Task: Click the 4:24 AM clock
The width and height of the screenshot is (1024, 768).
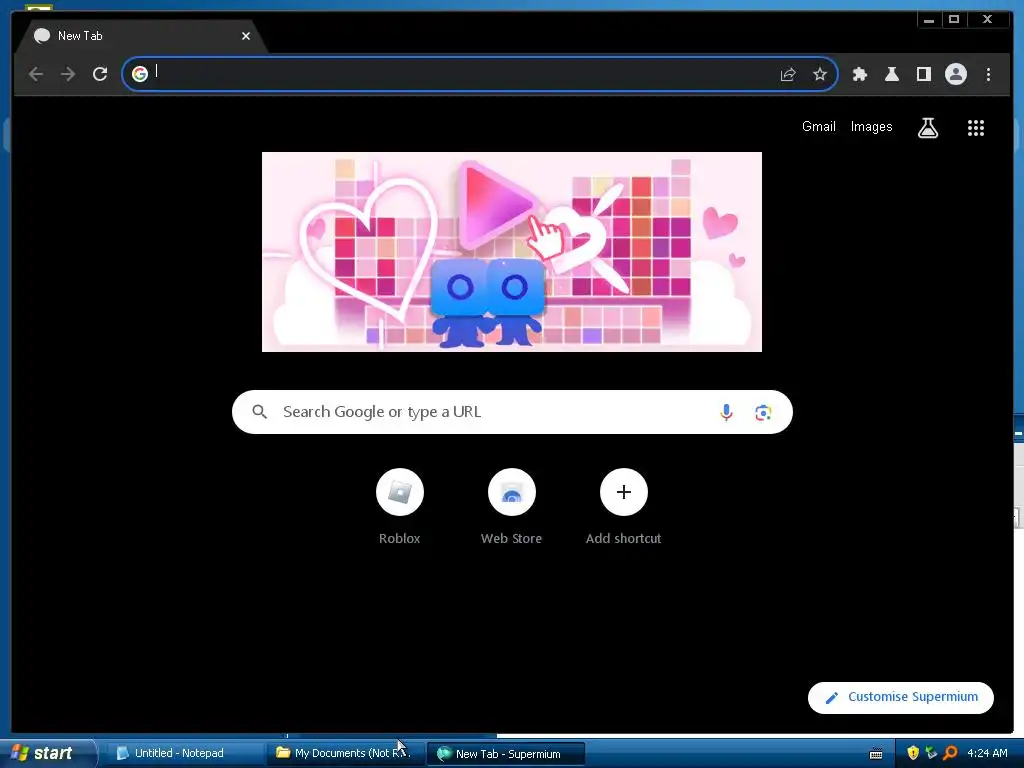Action: [x=987, y=753]
